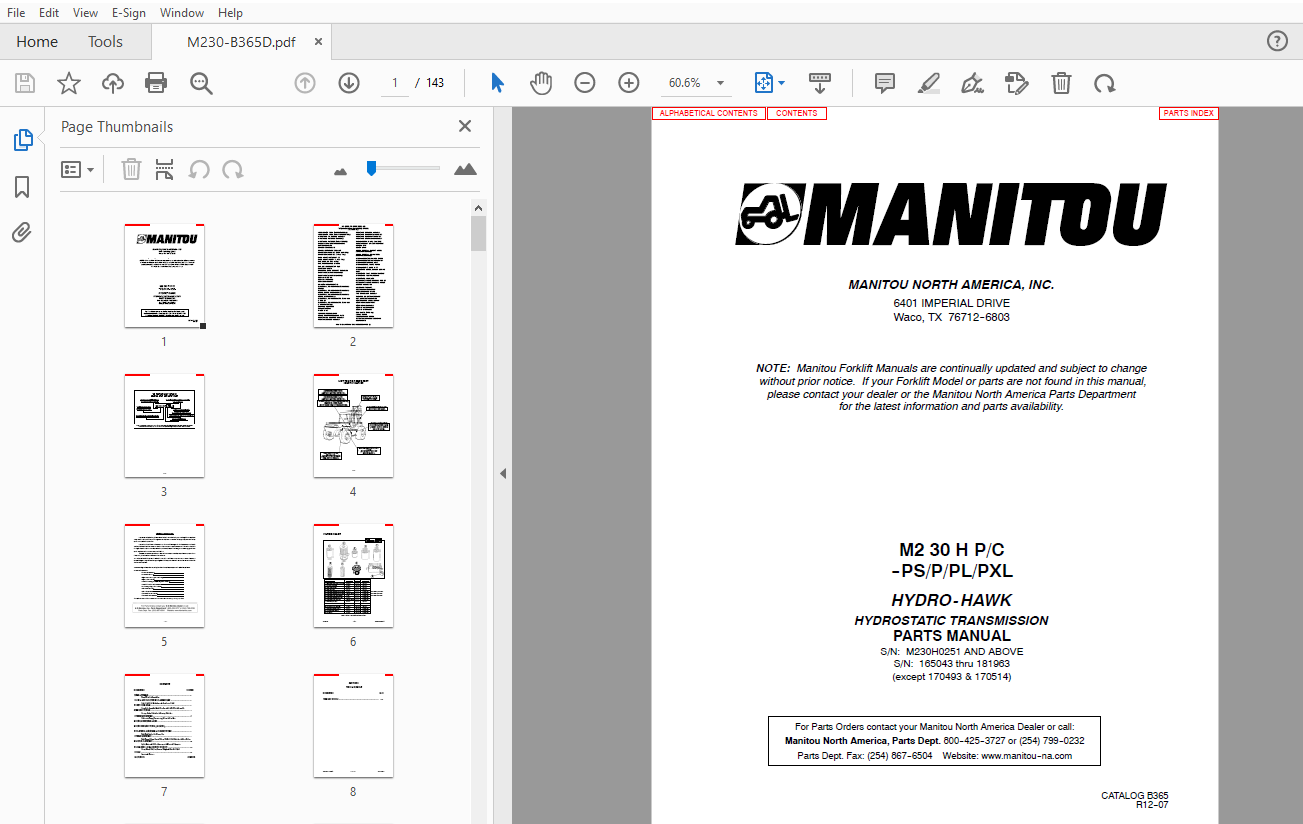This screenshot has height=824, width=1303.
Task: Activate the Hand pan tool
Action: tap(541, 83)
